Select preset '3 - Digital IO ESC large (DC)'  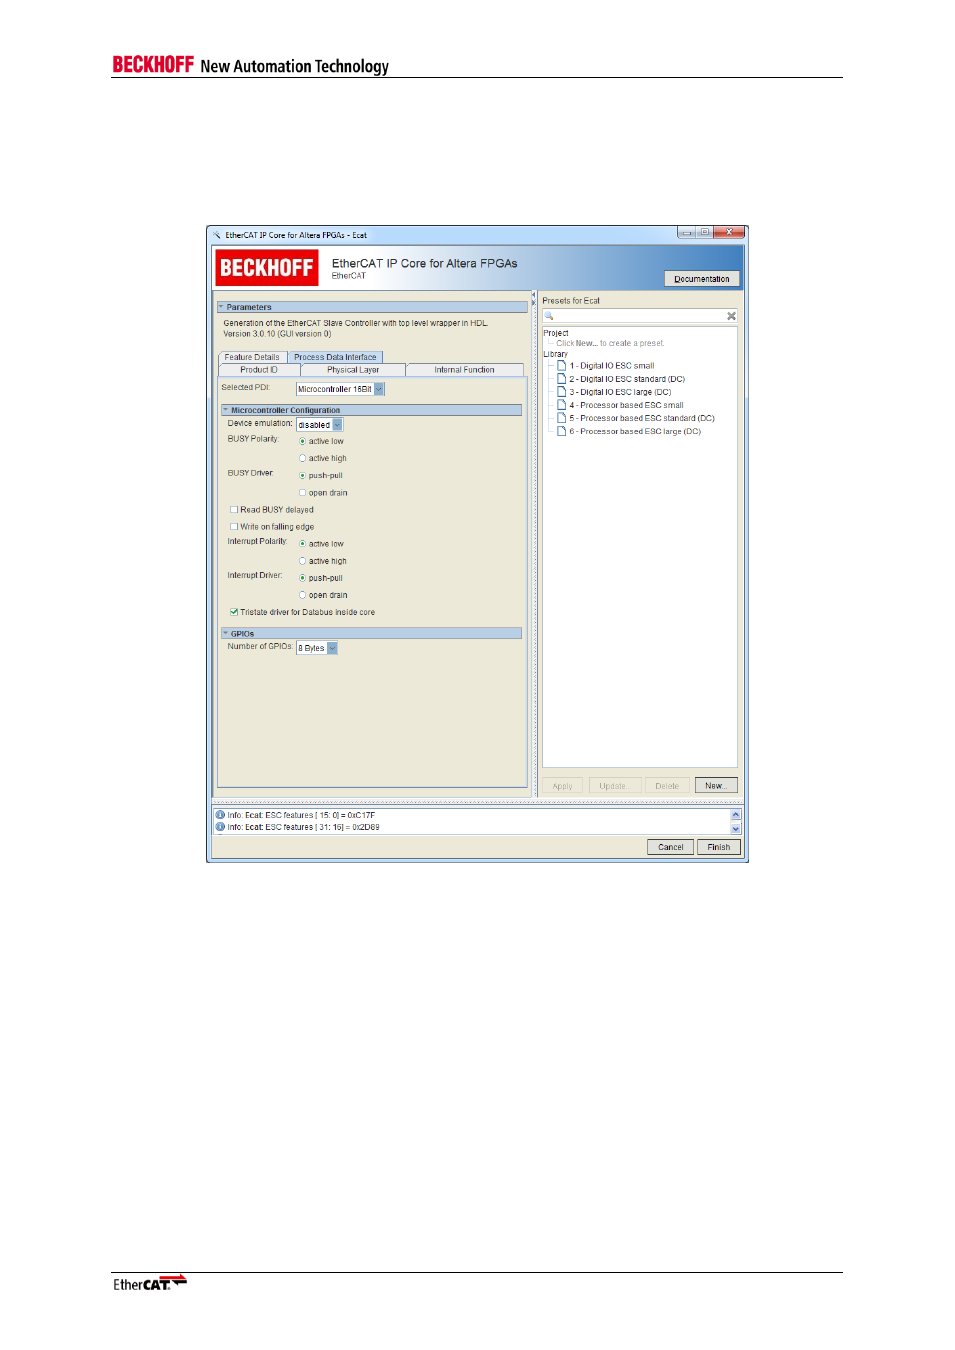coord(620,392)
